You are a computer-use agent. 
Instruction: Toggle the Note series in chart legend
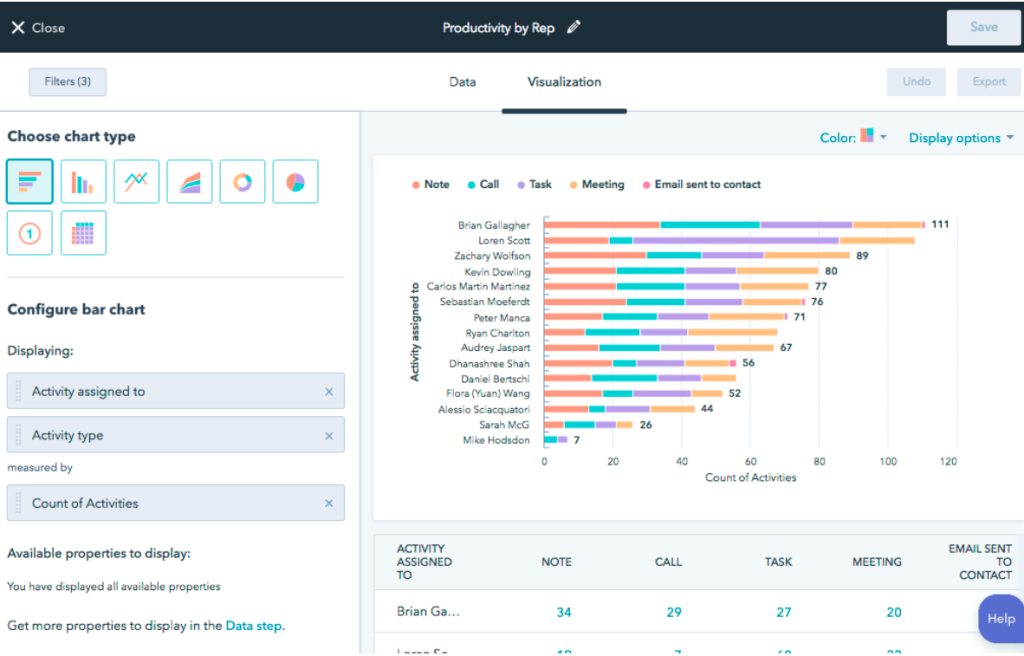(x=430, y=185)
